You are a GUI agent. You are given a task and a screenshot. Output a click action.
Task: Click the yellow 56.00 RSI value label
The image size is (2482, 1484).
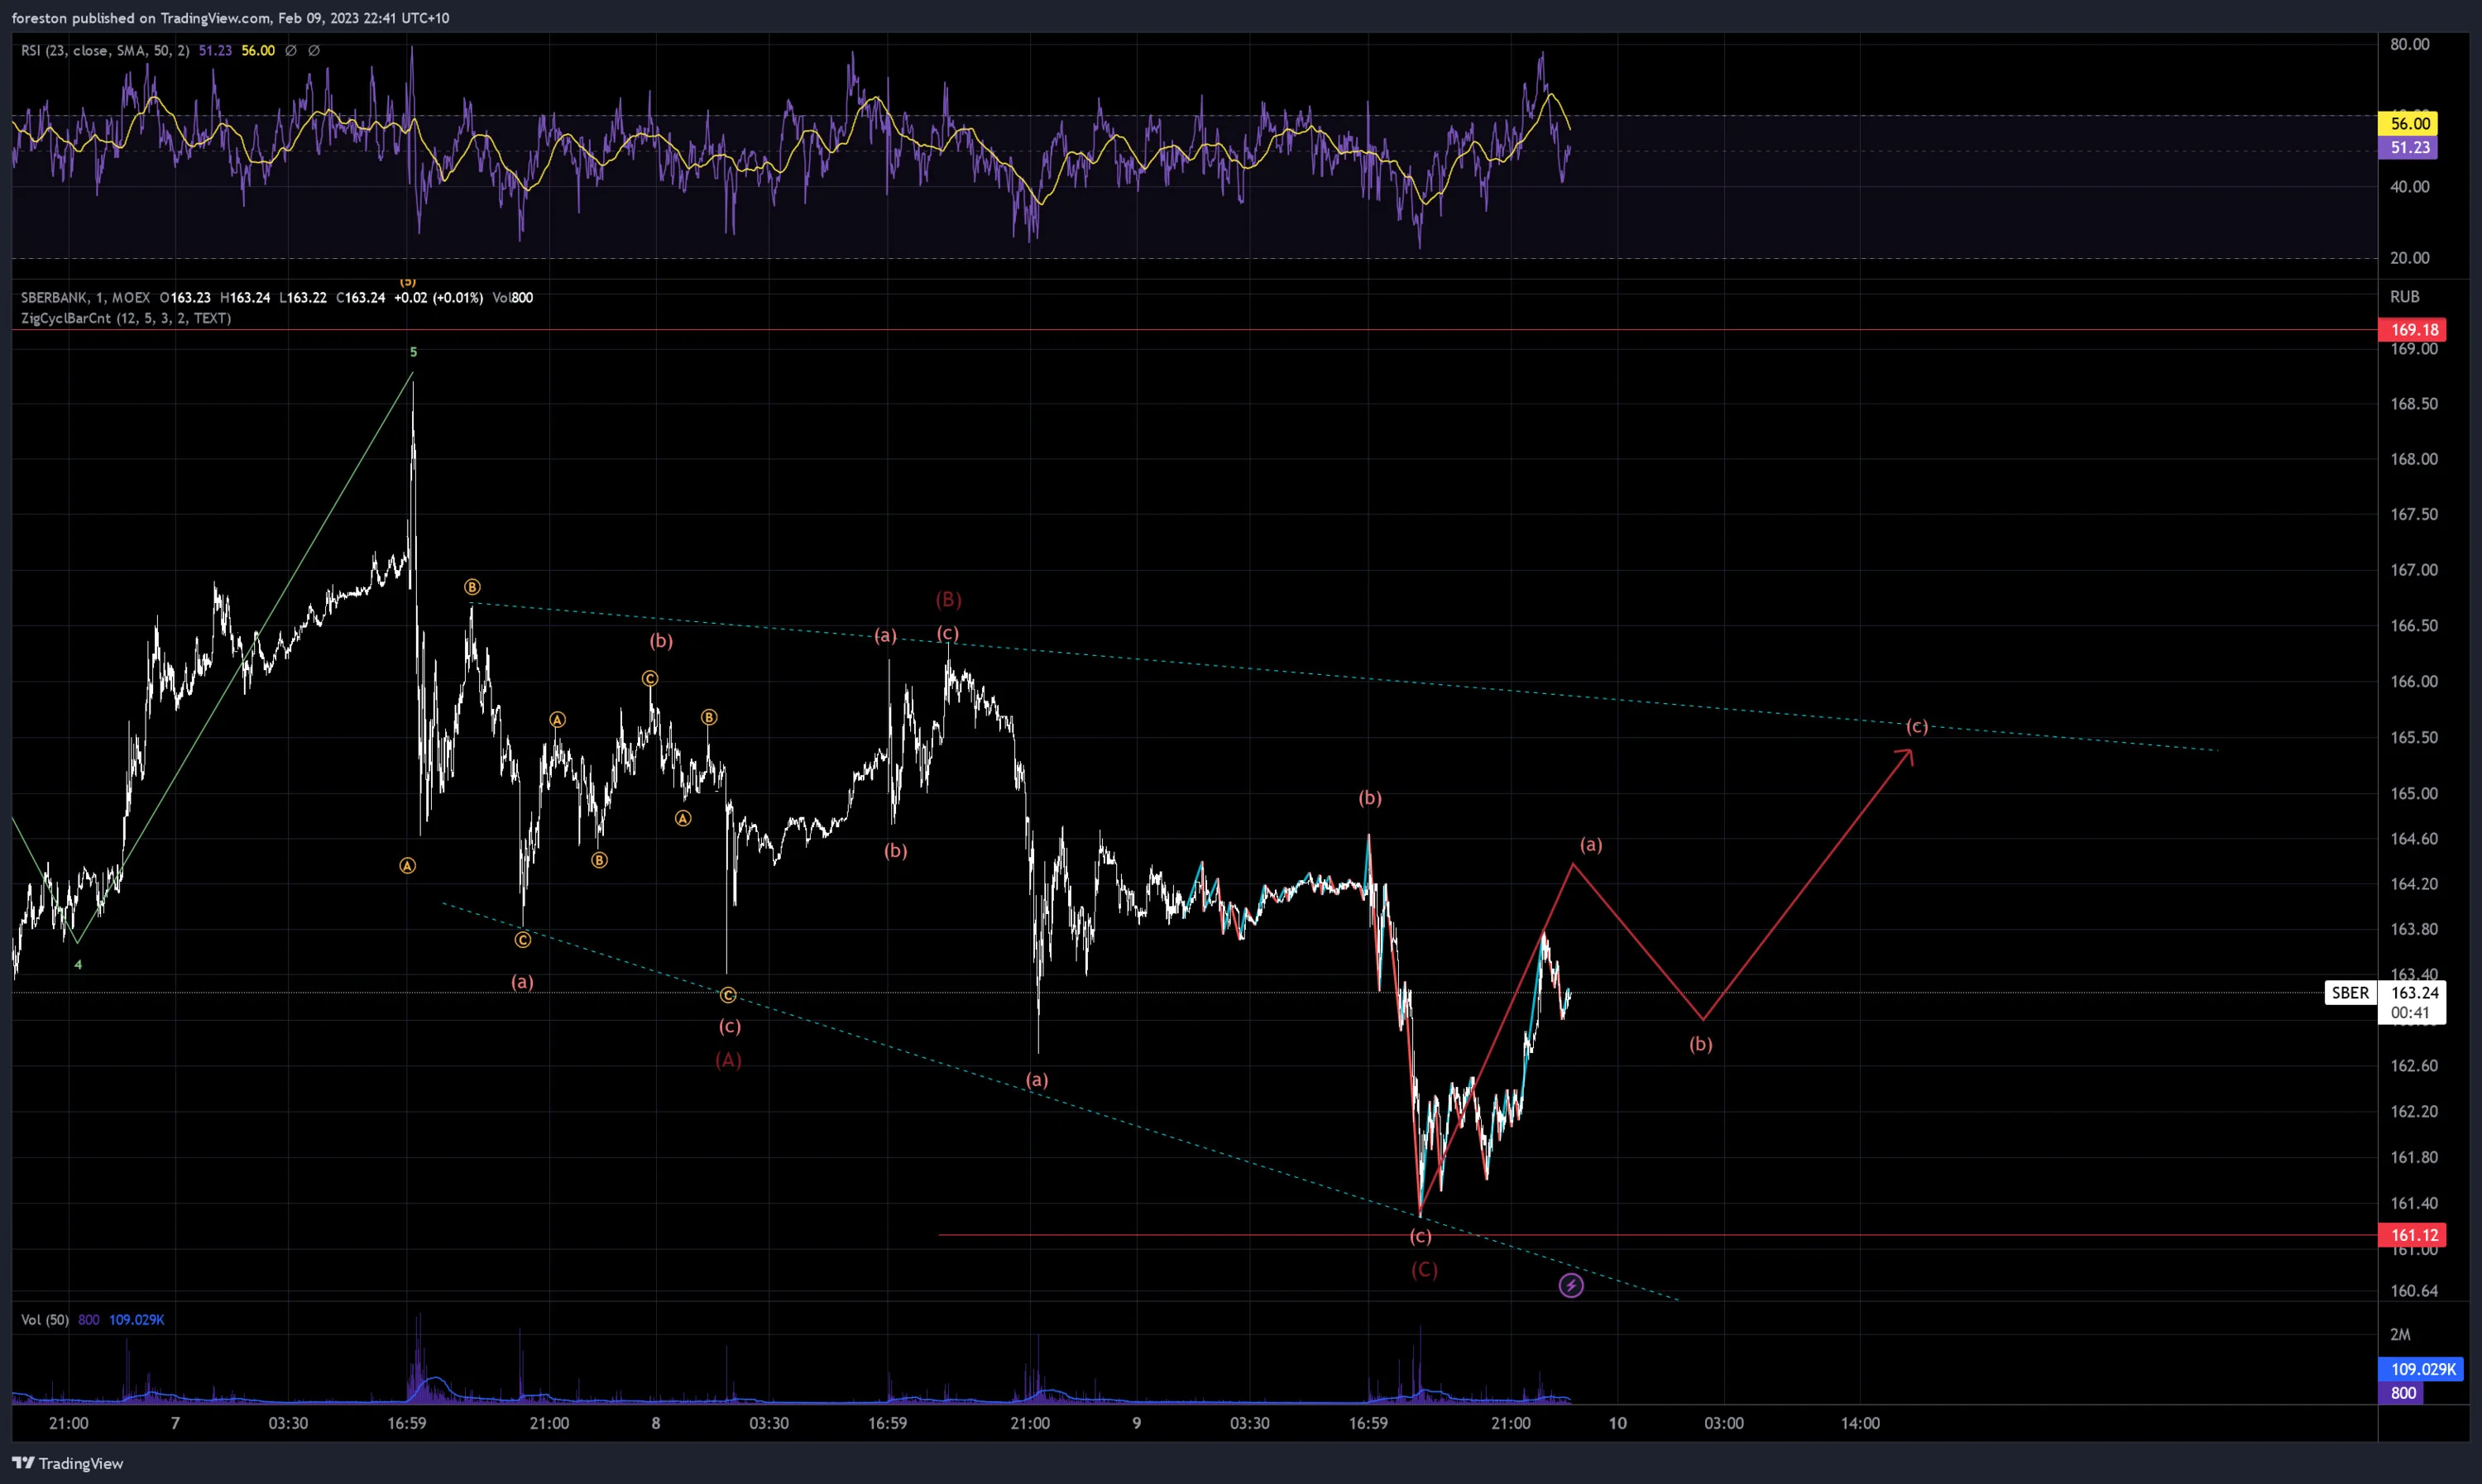click(x=2408, y=124)
